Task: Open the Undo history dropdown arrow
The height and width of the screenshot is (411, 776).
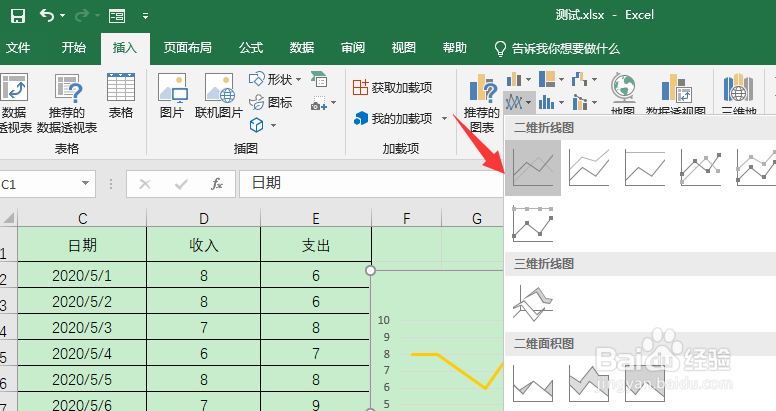Action: point(62,16)
